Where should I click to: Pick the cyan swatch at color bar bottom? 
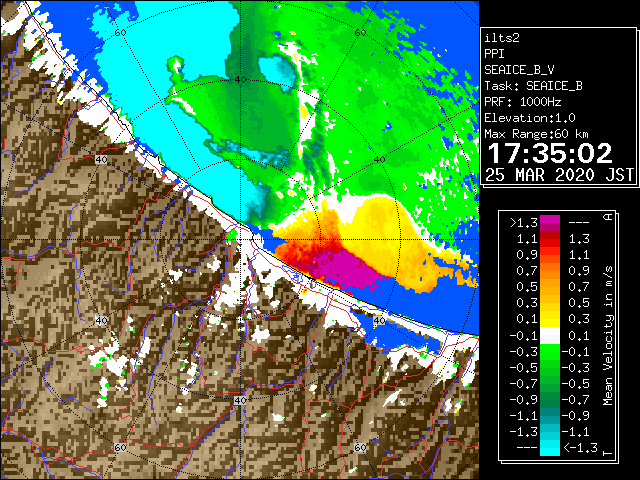pyautogui.click(x=550, y=448)
